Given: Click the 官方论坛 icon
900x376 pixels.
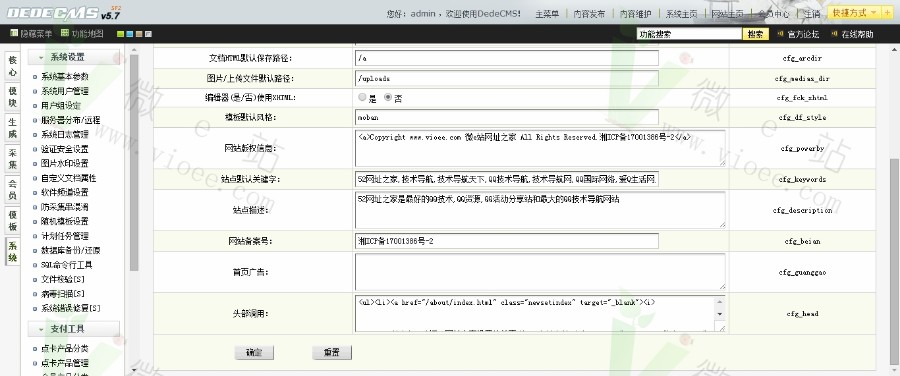Looking at the screenshot, I should pyautogui.click(x=781, y=34).
